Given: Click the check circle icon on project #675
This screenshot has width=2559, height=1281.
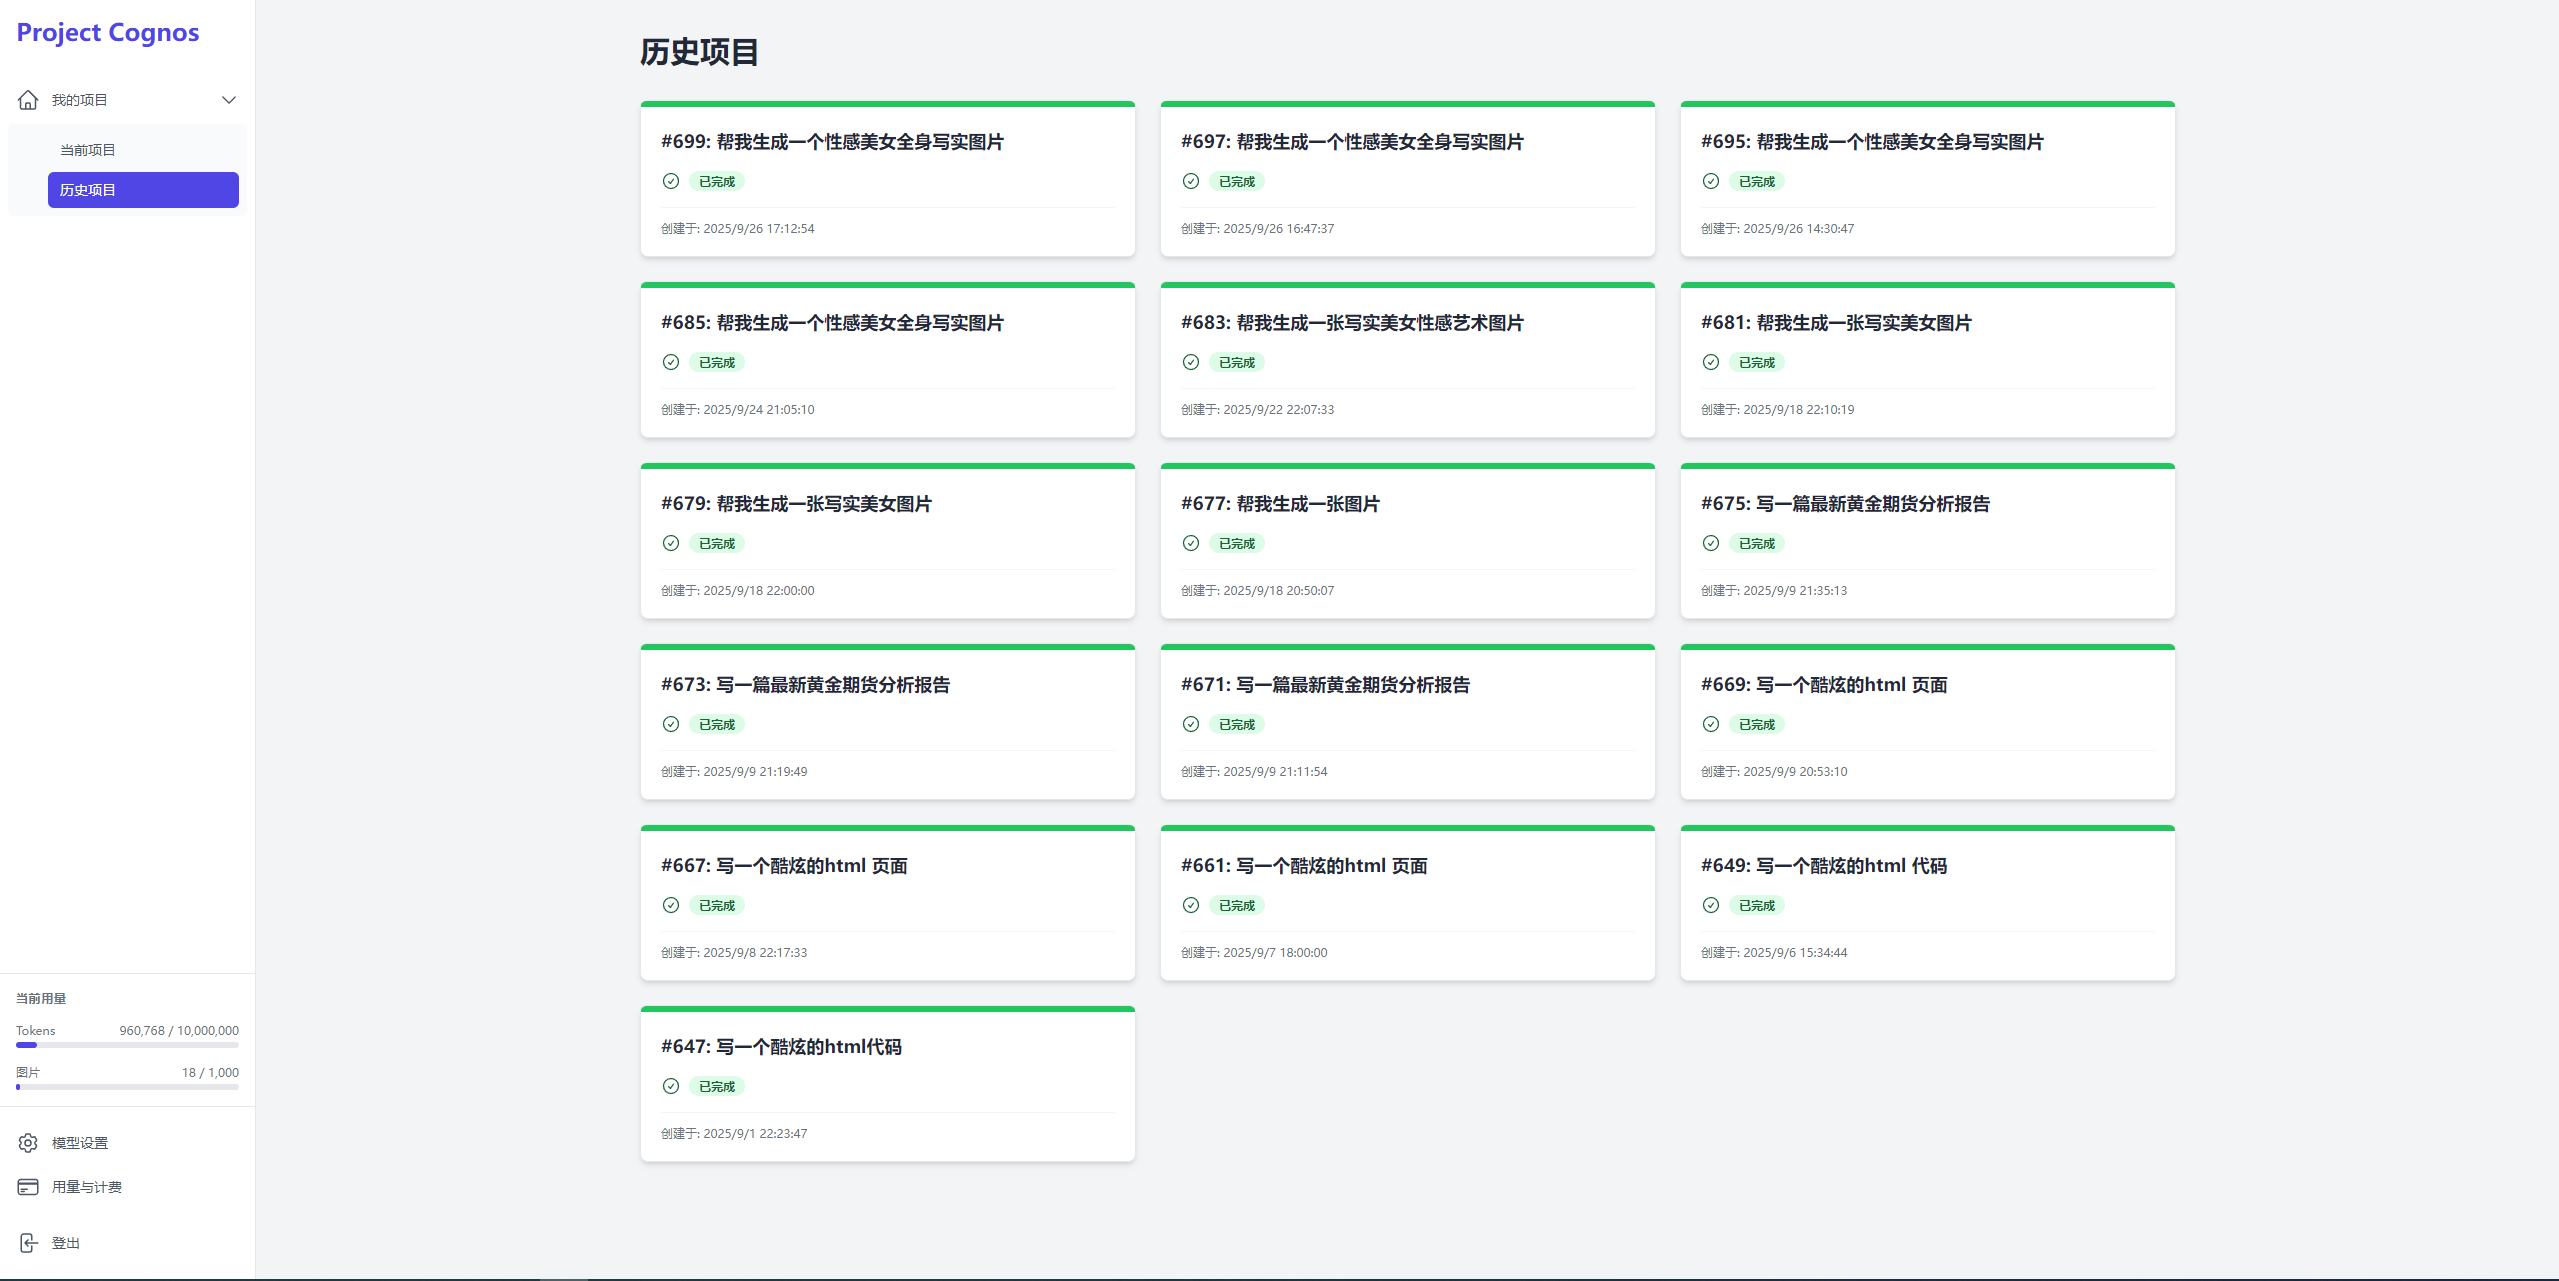Looking at the screenshot, I should point(1711,543).
